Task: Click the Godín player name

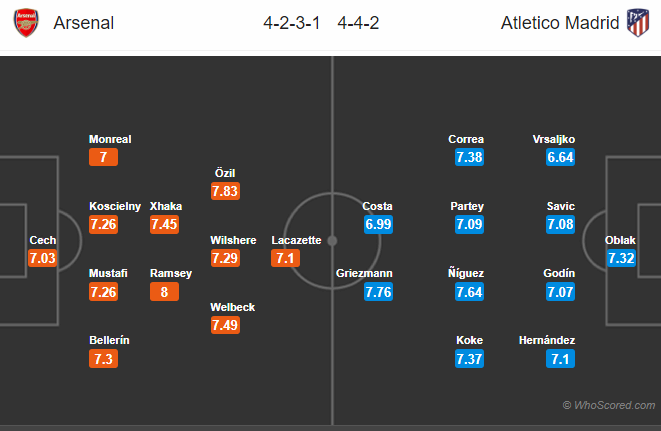Action: tap(560, 273)
